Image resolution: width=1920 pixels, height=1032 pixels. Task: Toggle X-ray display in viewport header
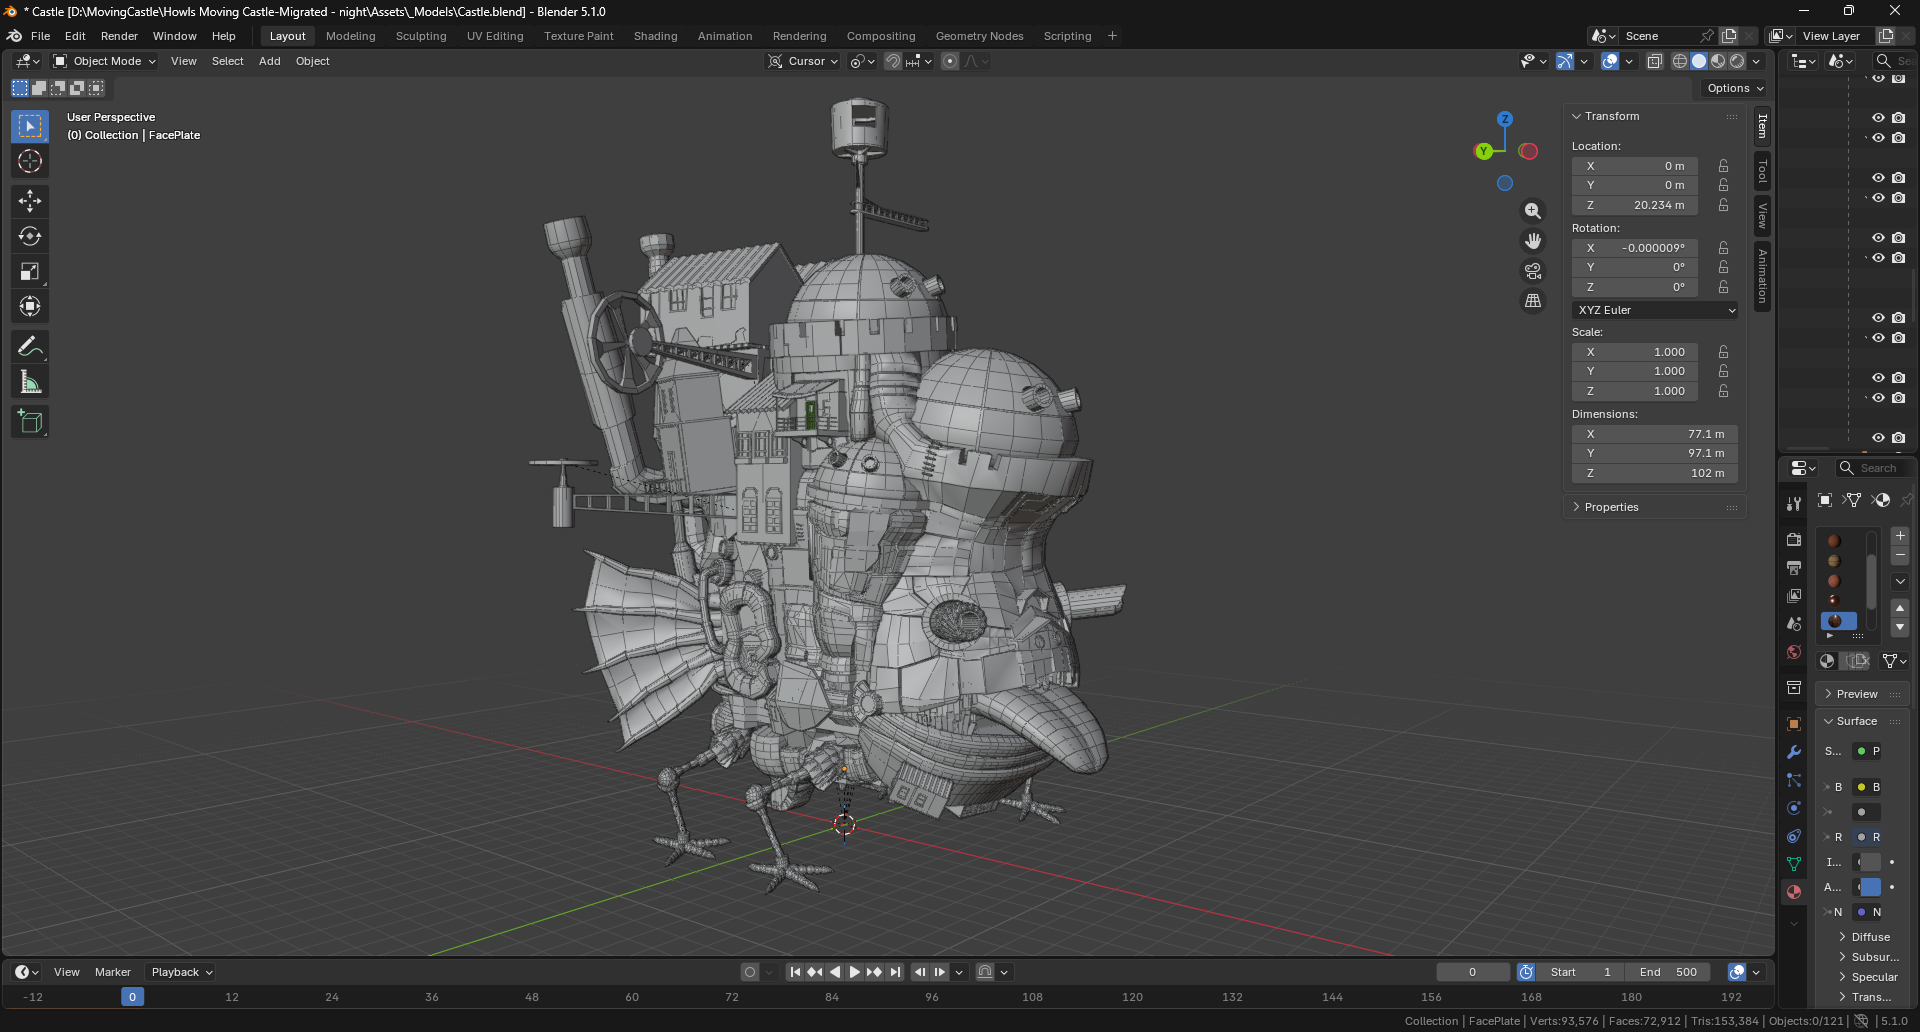(x=1655, y=61)
